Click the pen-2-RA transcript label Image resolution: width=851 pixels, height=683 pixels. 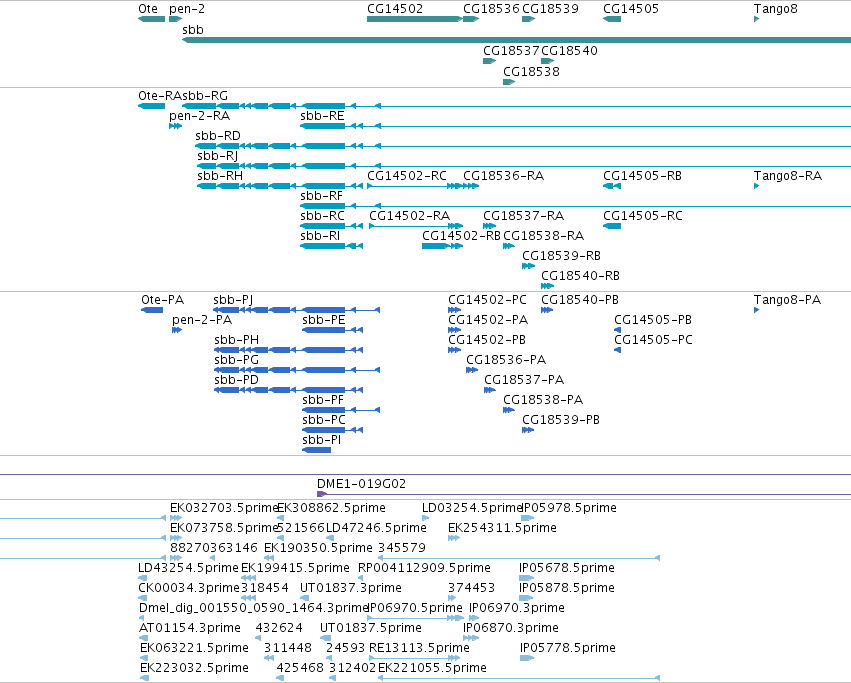(199, 116)
